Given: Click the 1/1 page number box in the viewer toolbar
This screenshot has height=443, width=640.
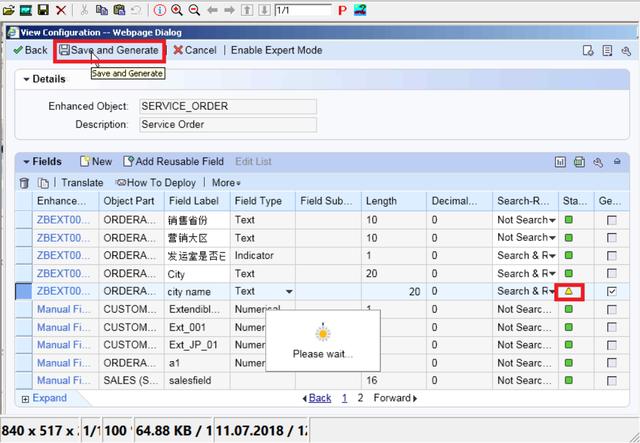Looking at the screenshot, I should click(x=302, y=10).
